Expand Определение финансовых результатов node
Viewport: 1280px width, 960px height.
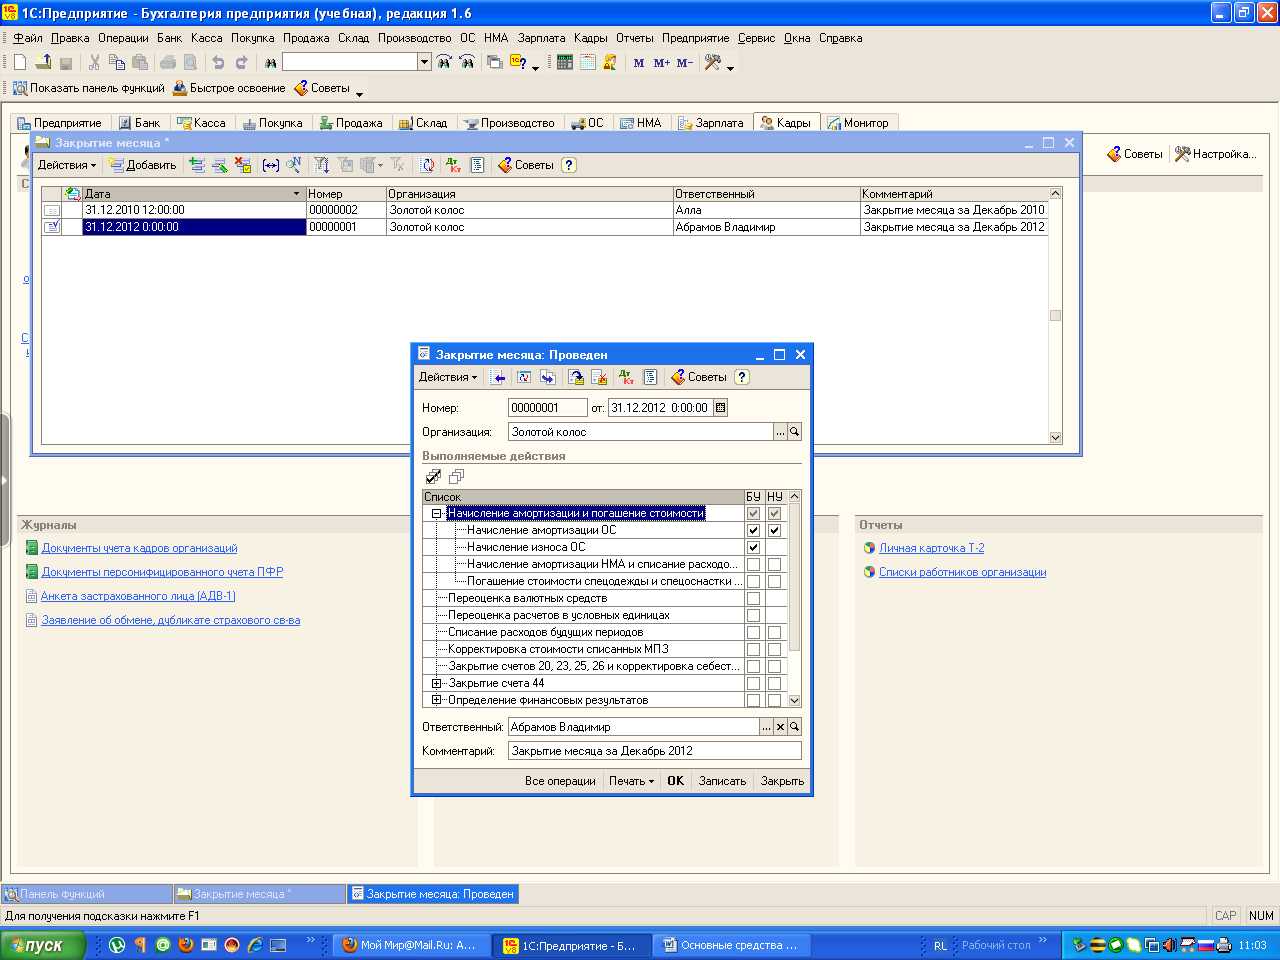(436, 700)
